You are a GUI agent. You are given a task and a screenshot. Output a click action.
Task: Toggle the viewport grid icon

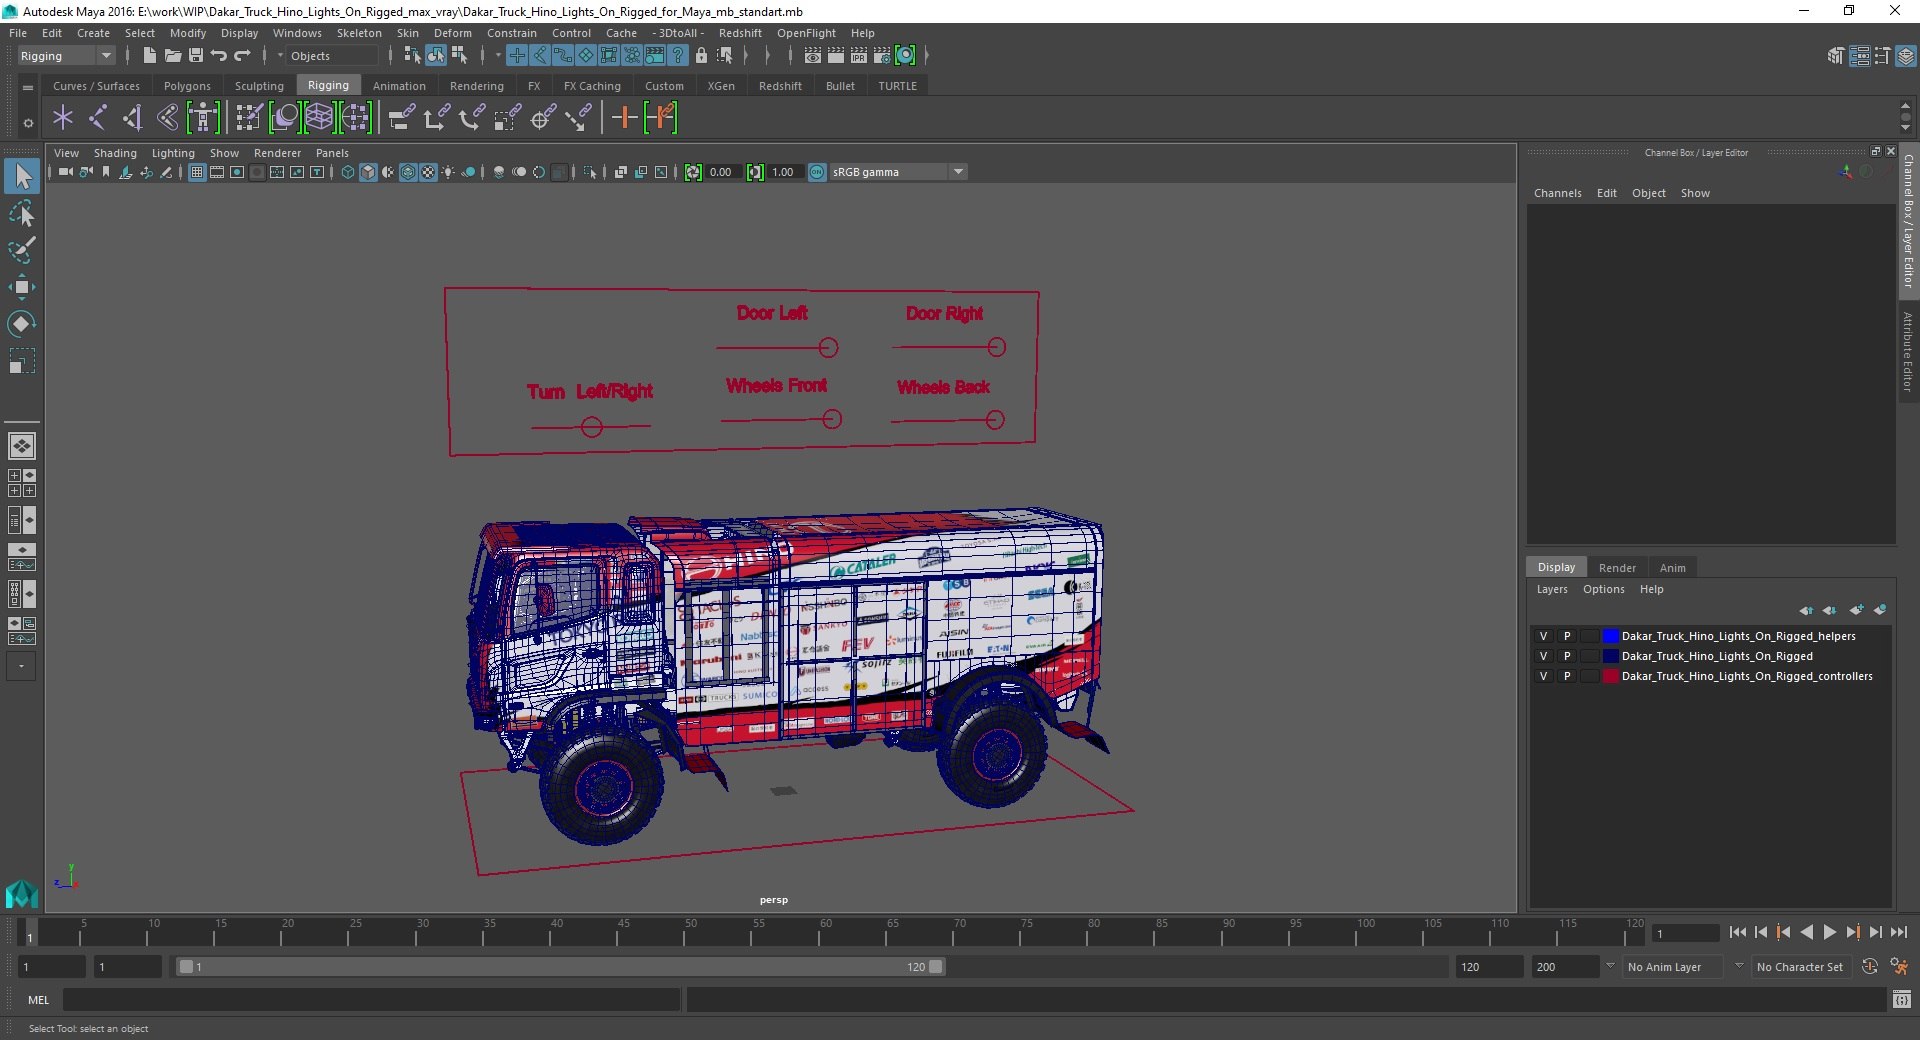point(197,172)
